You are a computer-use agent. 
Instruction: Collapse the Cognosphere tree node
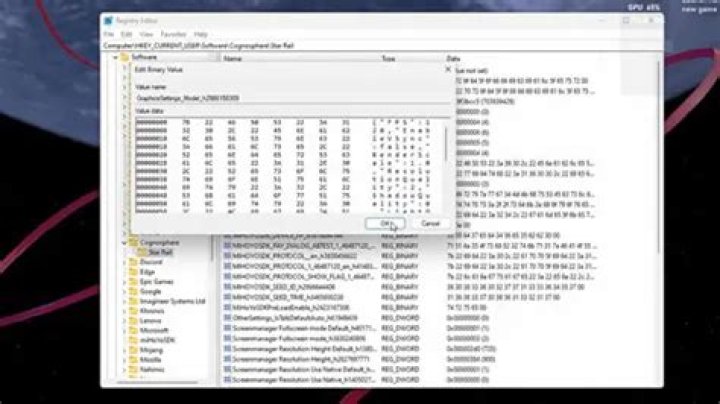[124, 242]
